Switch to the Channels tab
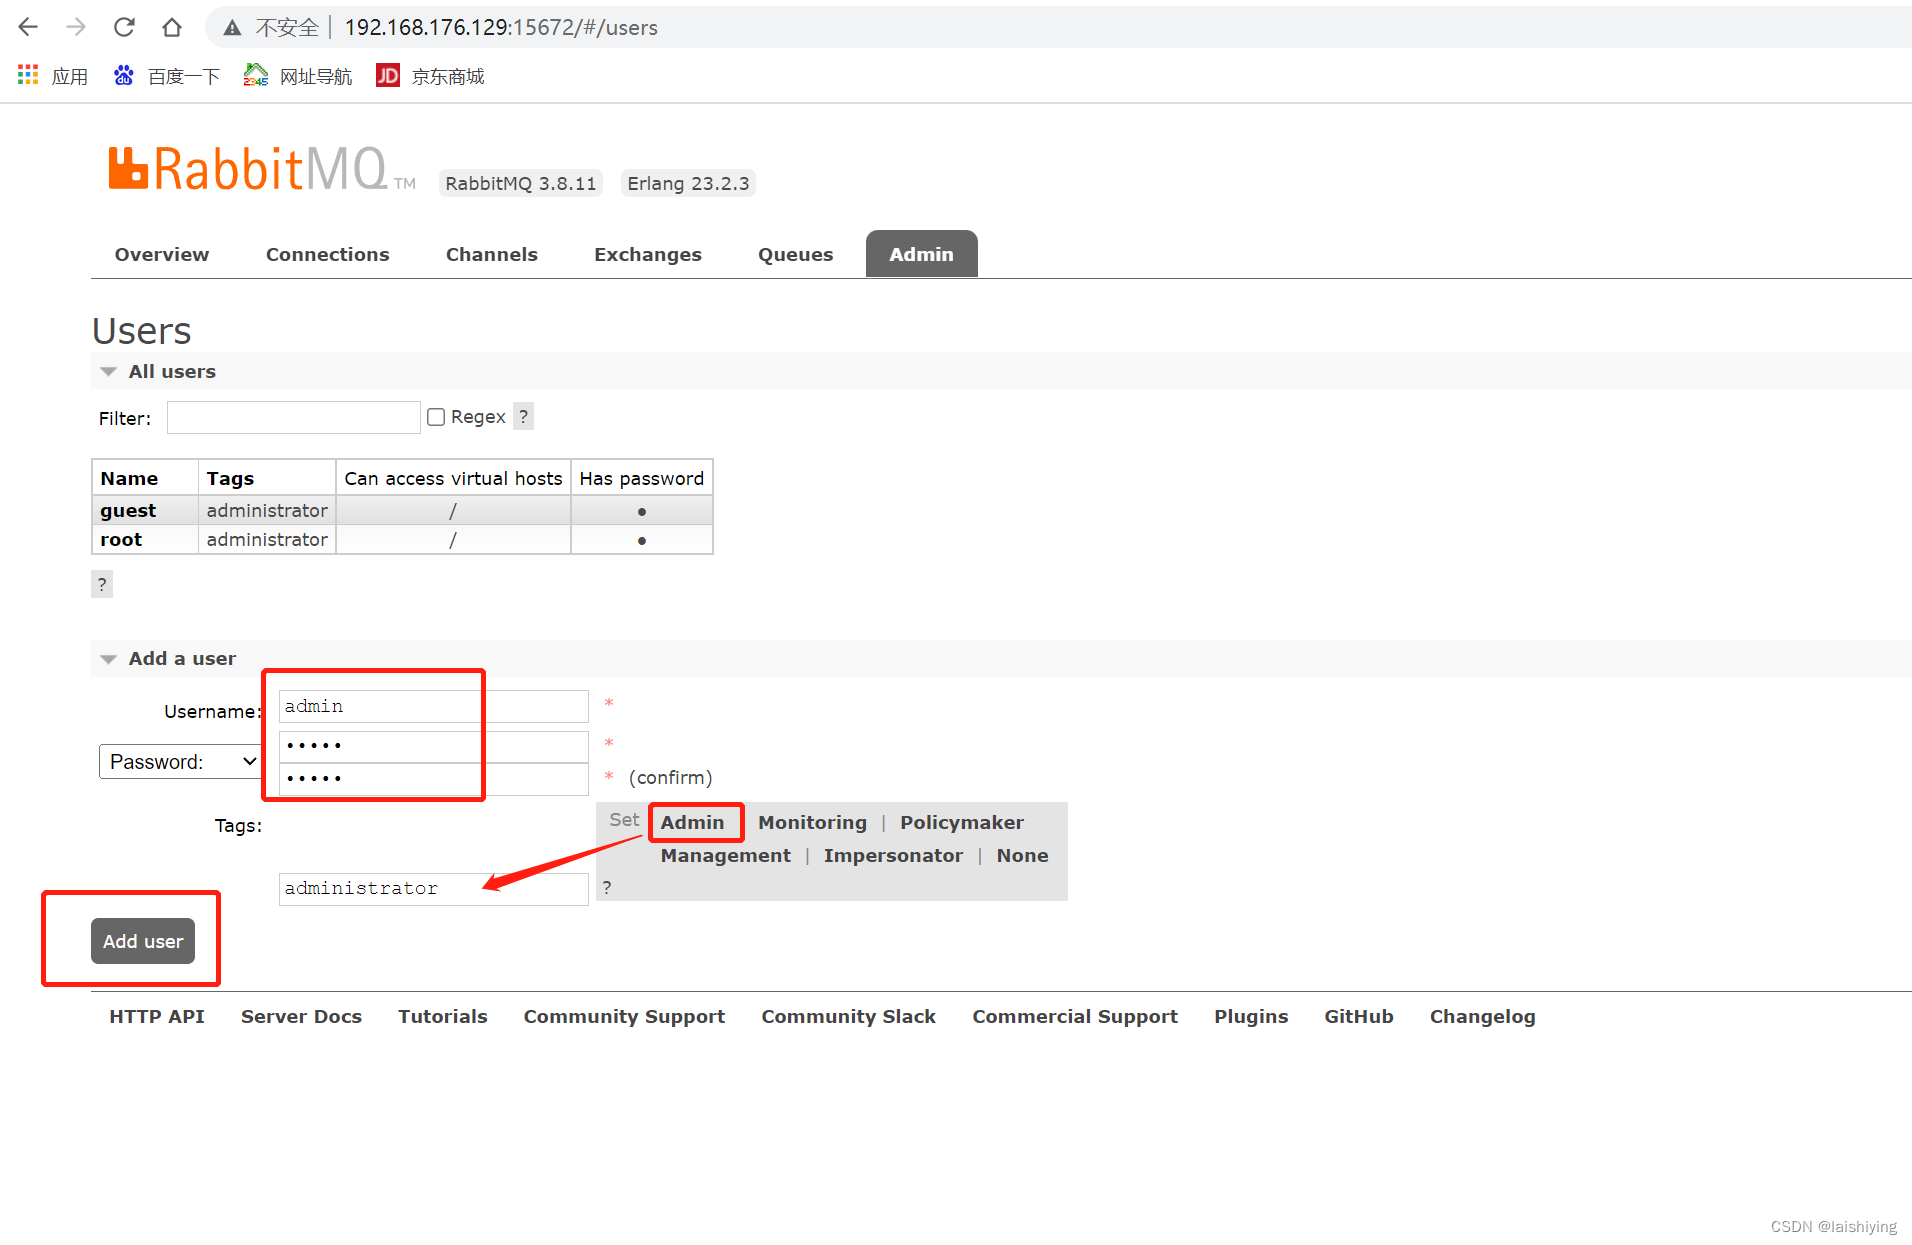1912x1245 pixels. [492, 254]
